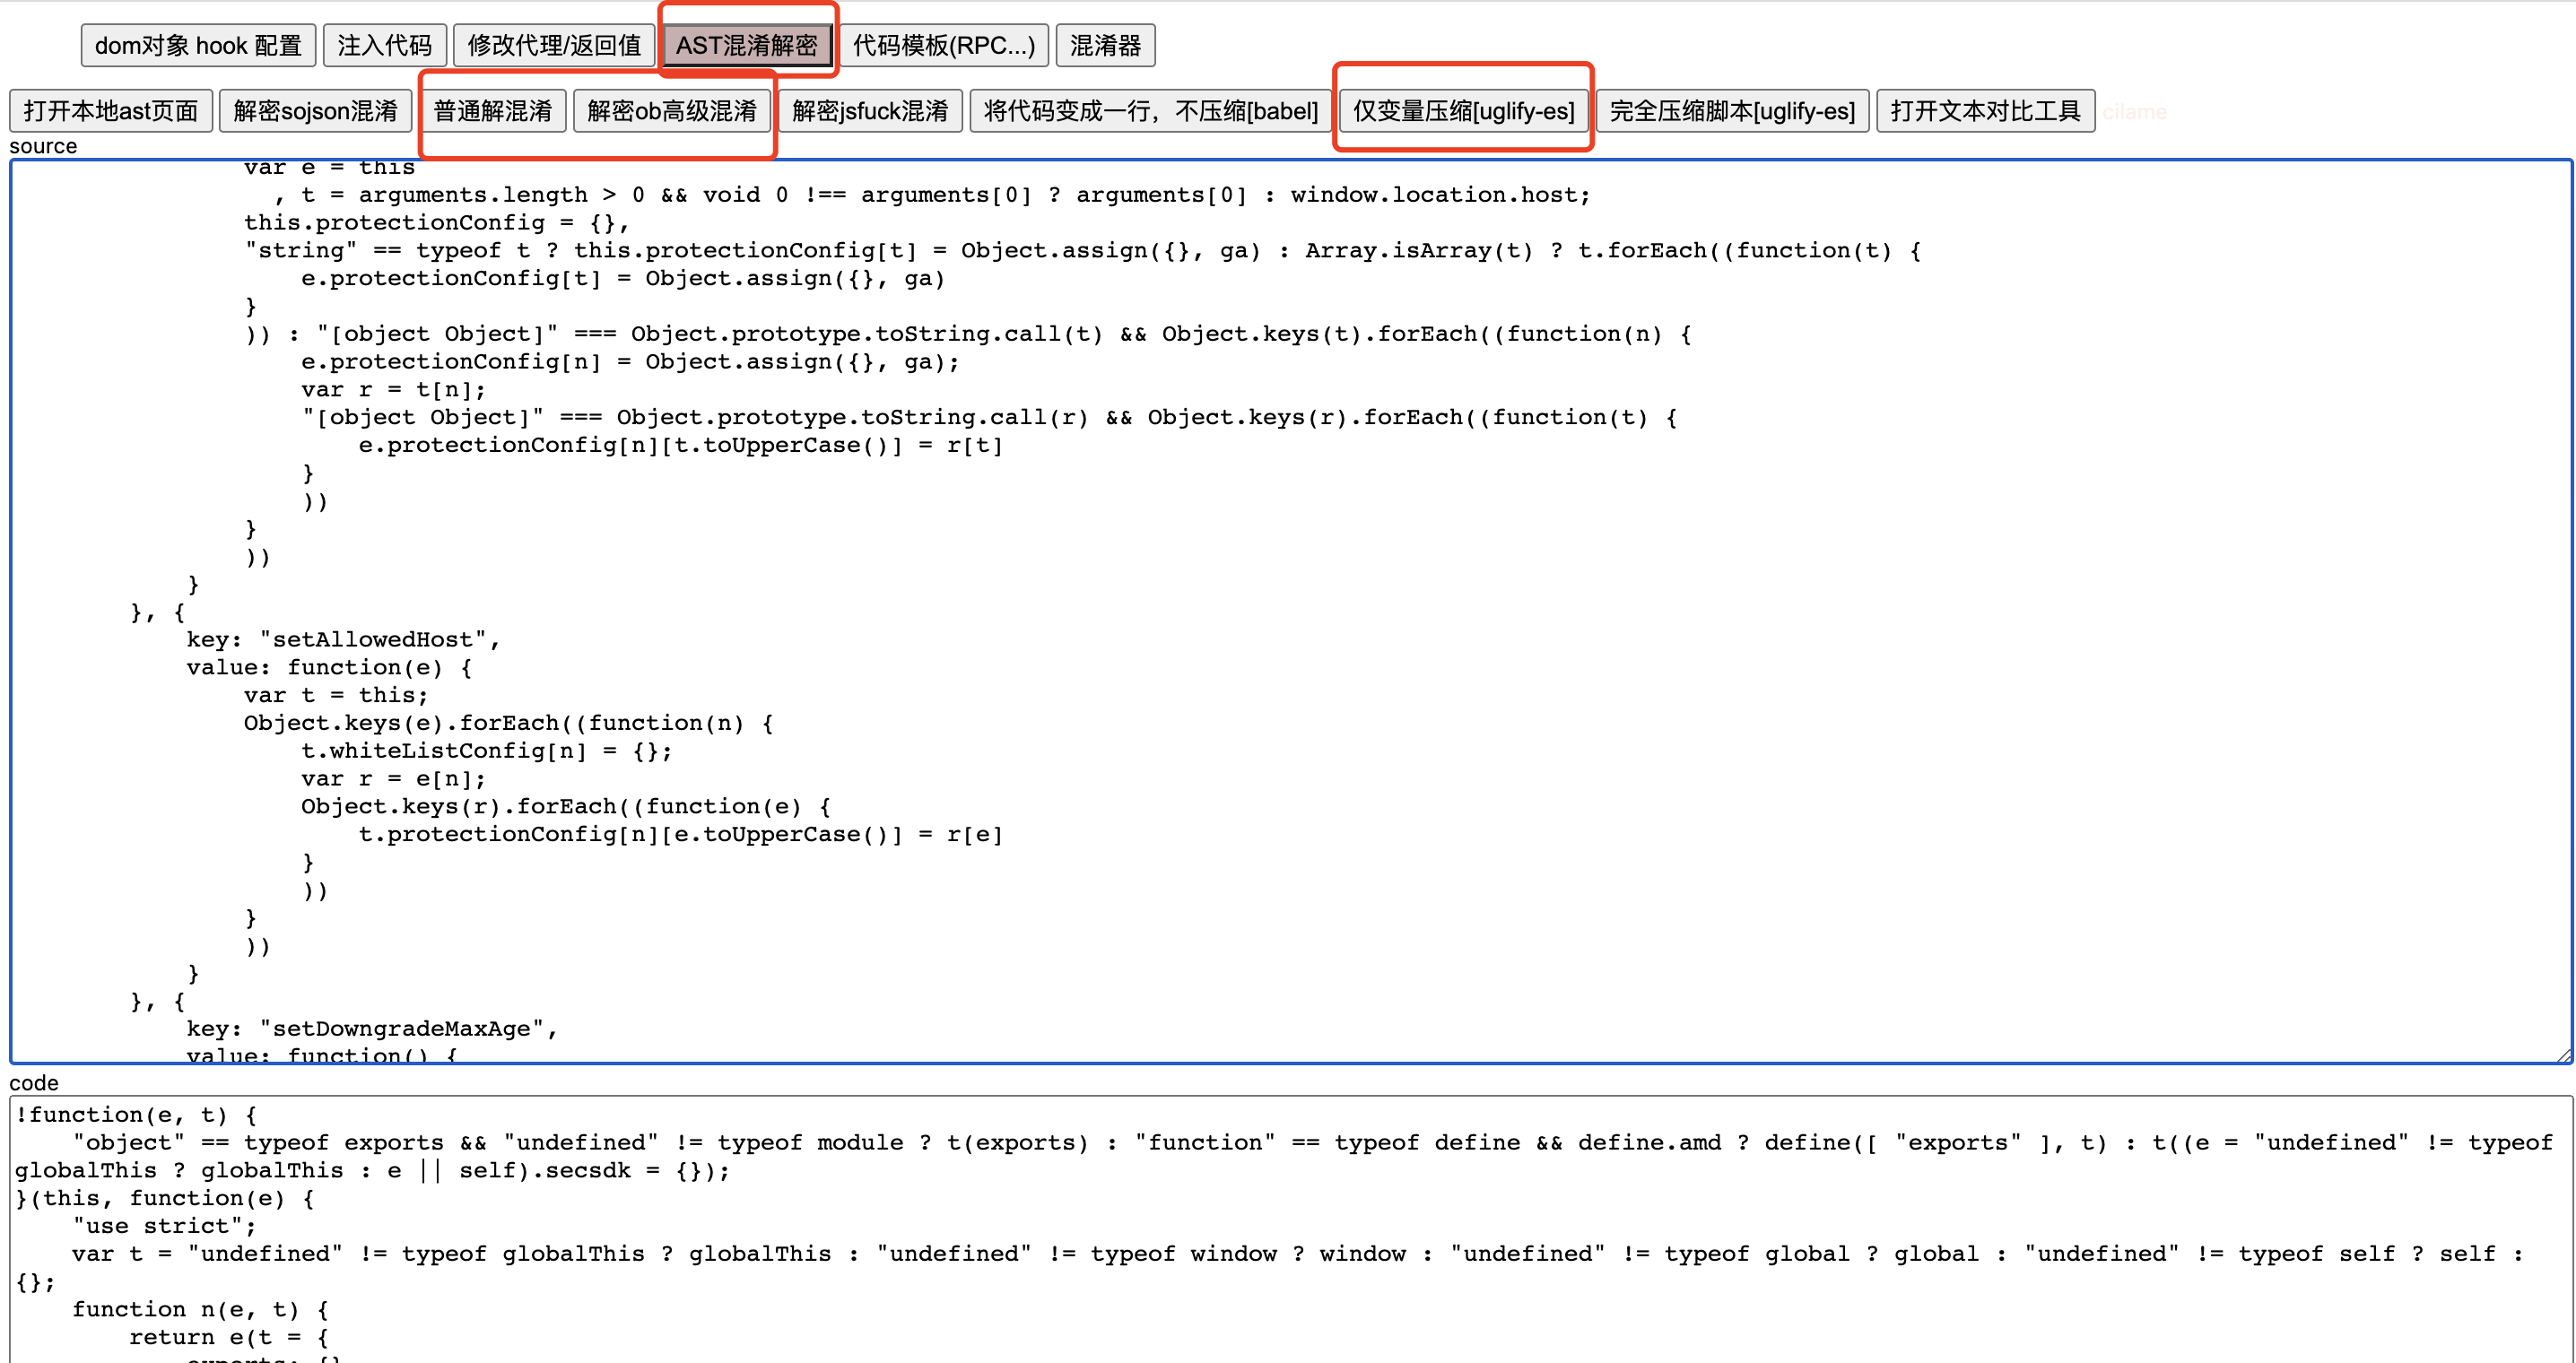Viewport: 2576px width, 1363px height.
Task: Open the 打开文本对比工具 button
Action: tap(1984, 111)
